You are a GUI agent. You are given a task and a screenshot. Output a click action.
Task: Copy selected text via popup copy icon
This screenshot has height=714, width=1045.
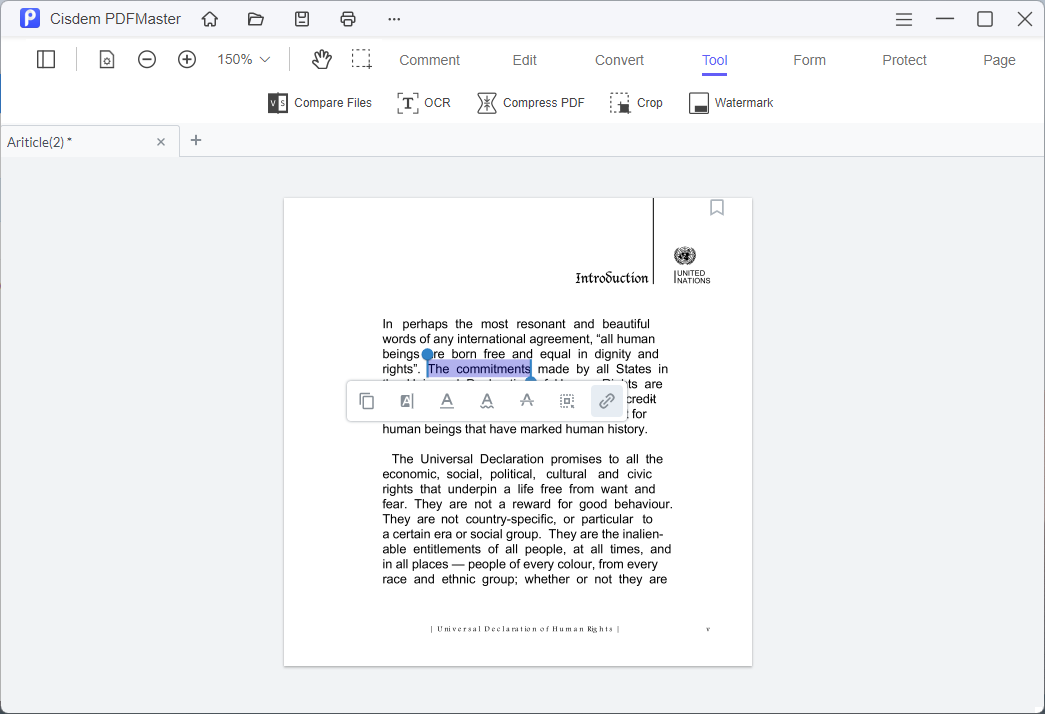coord(367,401)
